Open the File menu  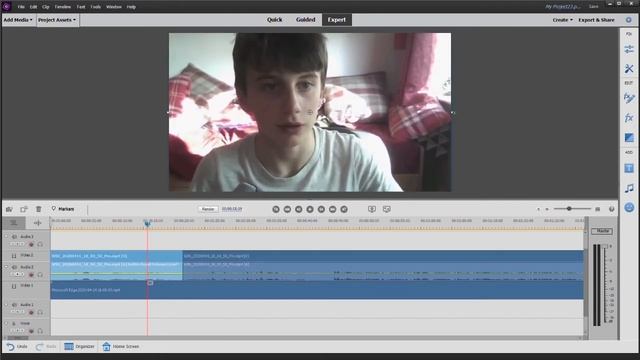(x=21, y=7)
